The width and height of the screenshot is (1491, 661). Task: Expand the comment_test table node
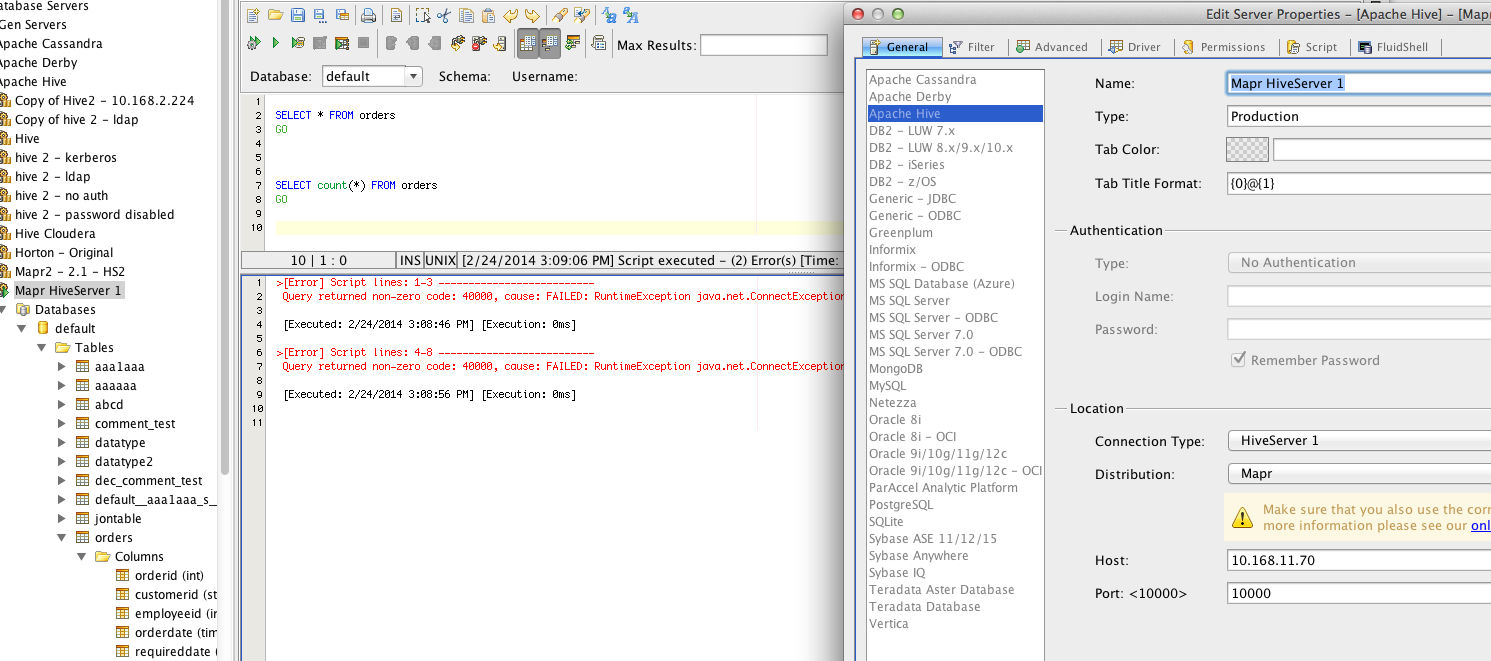tap(62, 423)
